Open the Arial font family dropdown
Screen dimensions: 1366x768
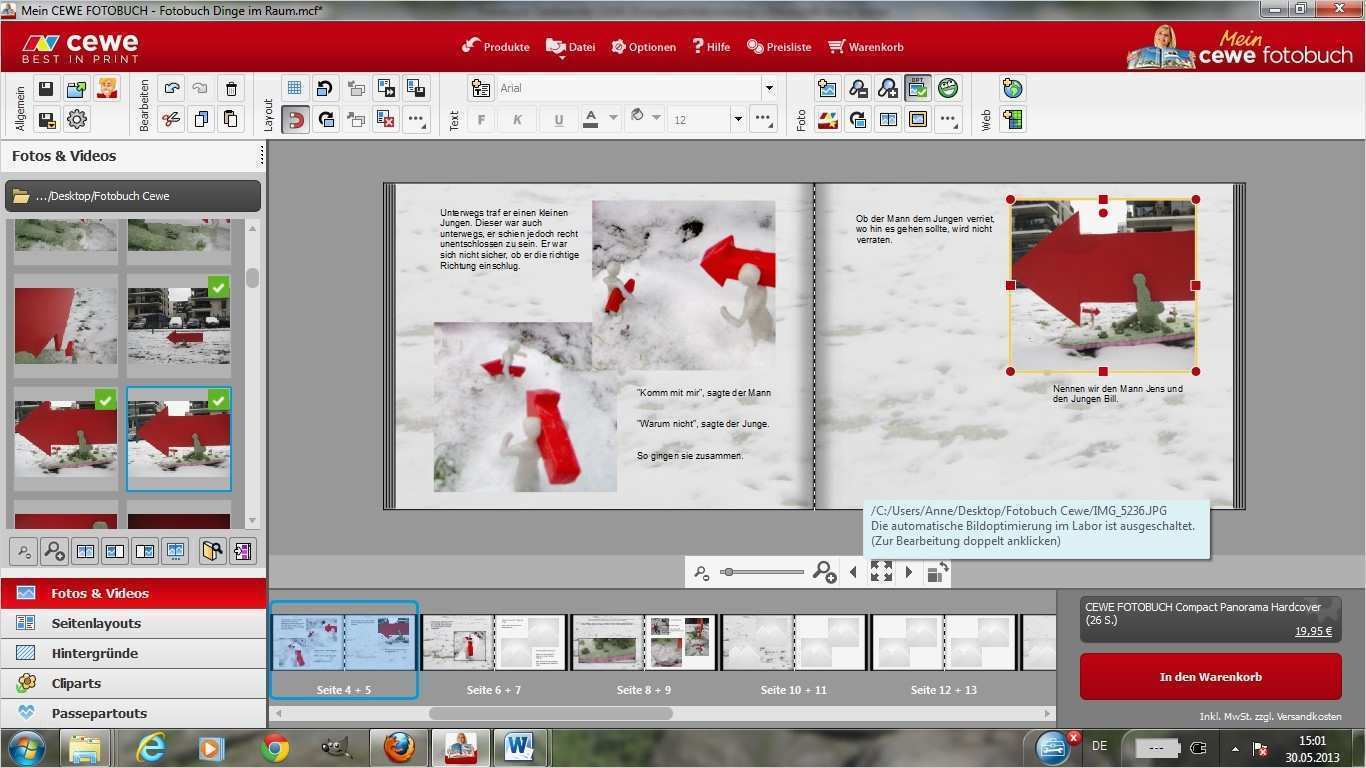click(768, 88)
